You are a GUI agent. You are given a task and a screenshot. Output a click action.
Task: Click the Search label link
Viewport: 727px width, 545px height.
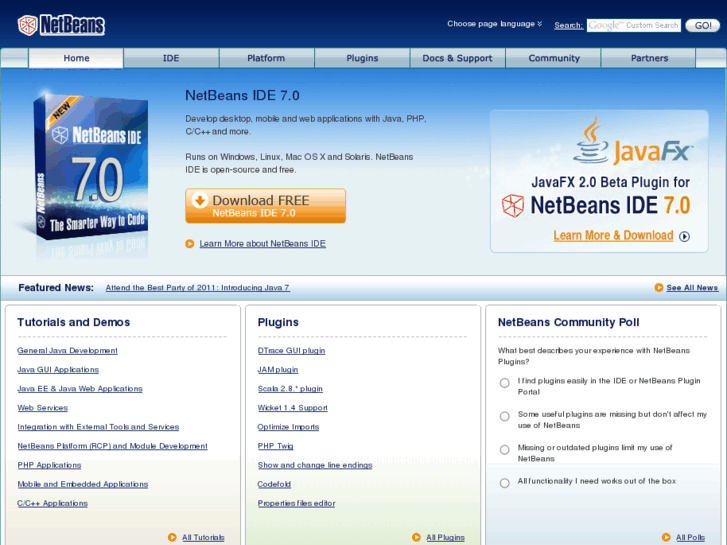point(568,26)
